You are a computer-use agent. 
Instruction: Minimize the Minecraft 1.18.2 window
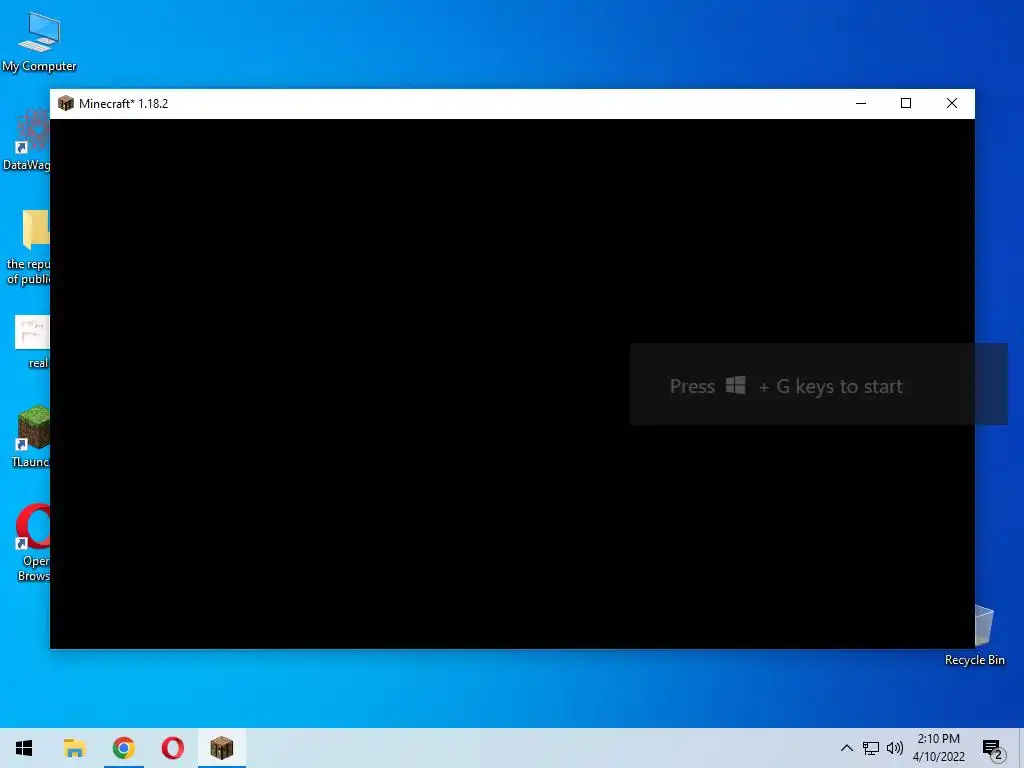(861, 103)
